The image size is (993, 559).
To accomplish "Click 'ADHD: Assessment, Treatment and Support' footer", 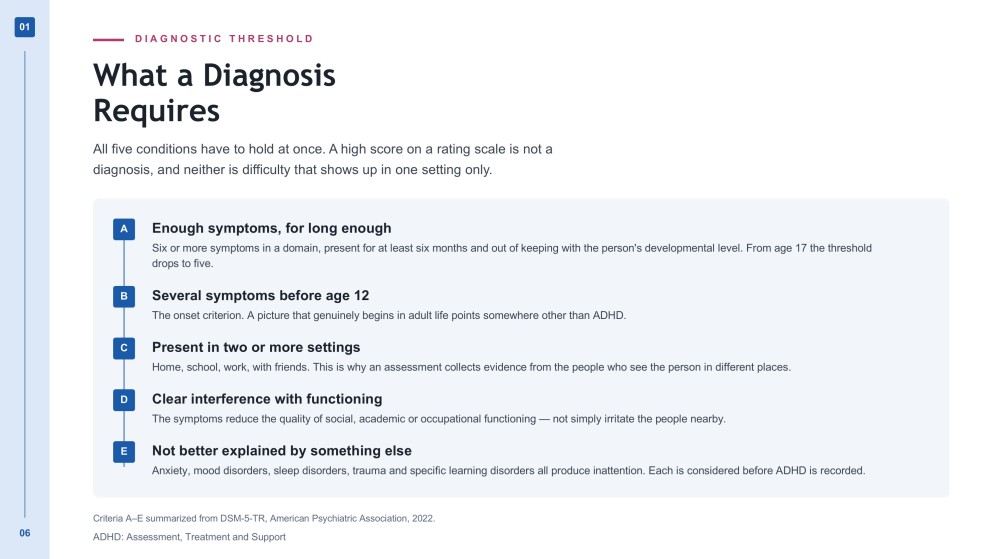I will pos(189,537).
